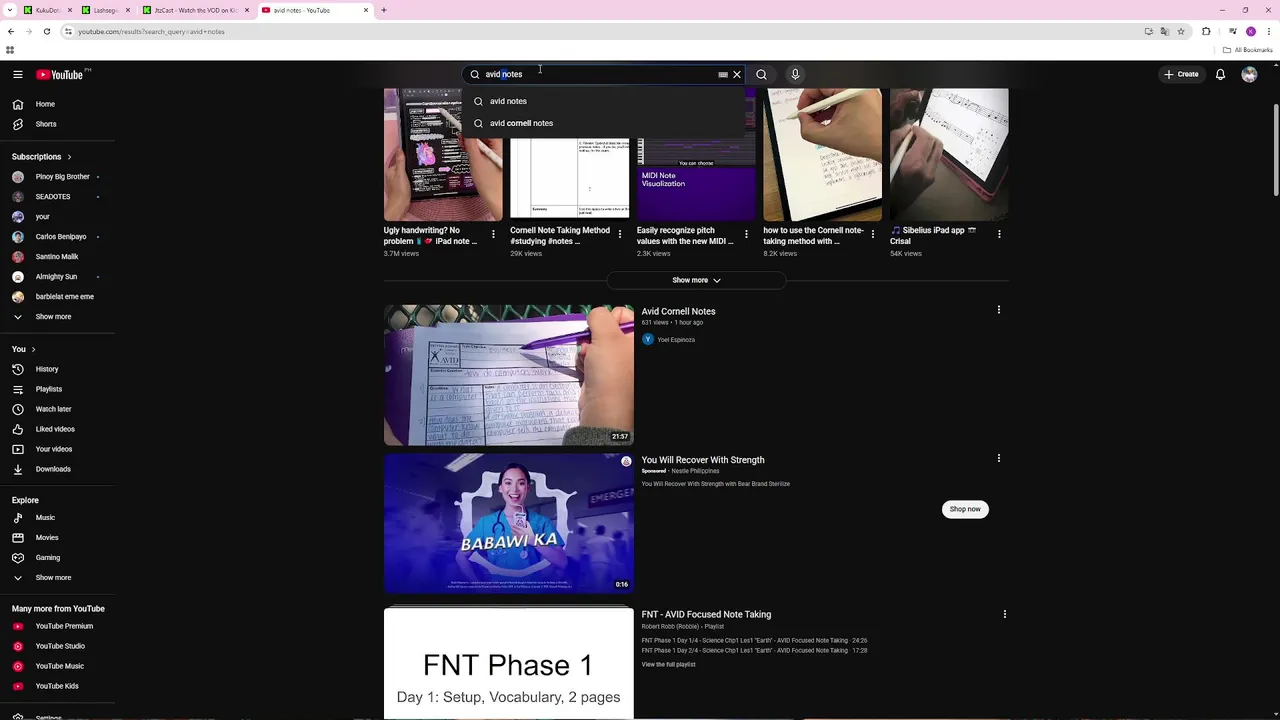Open the Subscriptions section header
This screenshot has width=1280, height=720.
(42, 157)
